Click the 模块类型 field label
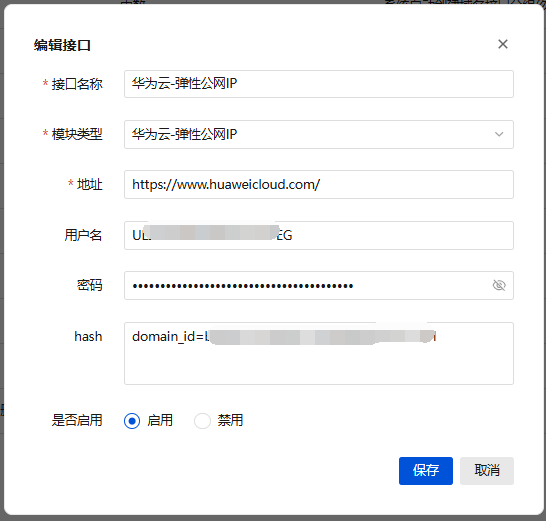 77,134
